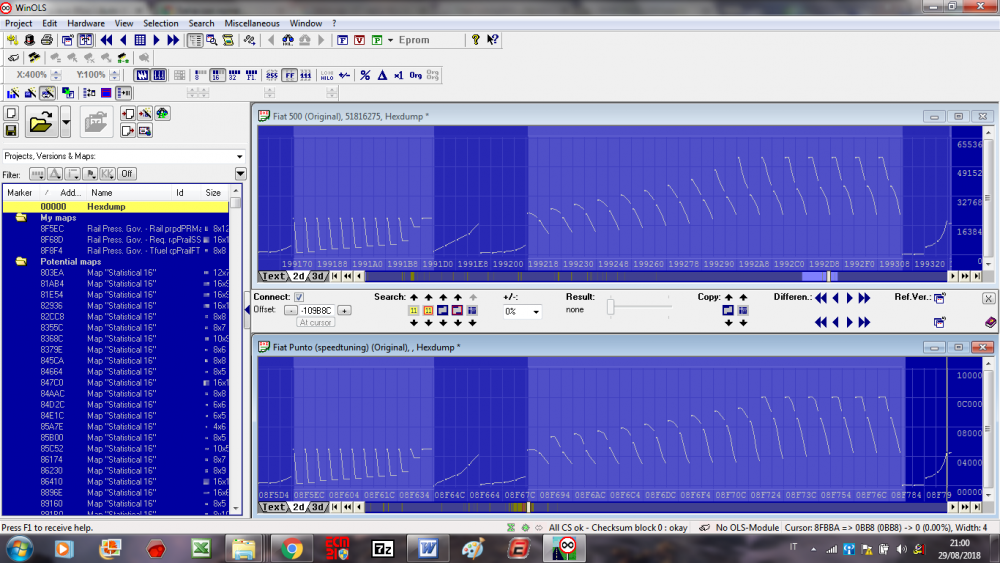Click the online tree globe icon in side panel
The height and width of the screenshot is (563, 1000).
163,113
